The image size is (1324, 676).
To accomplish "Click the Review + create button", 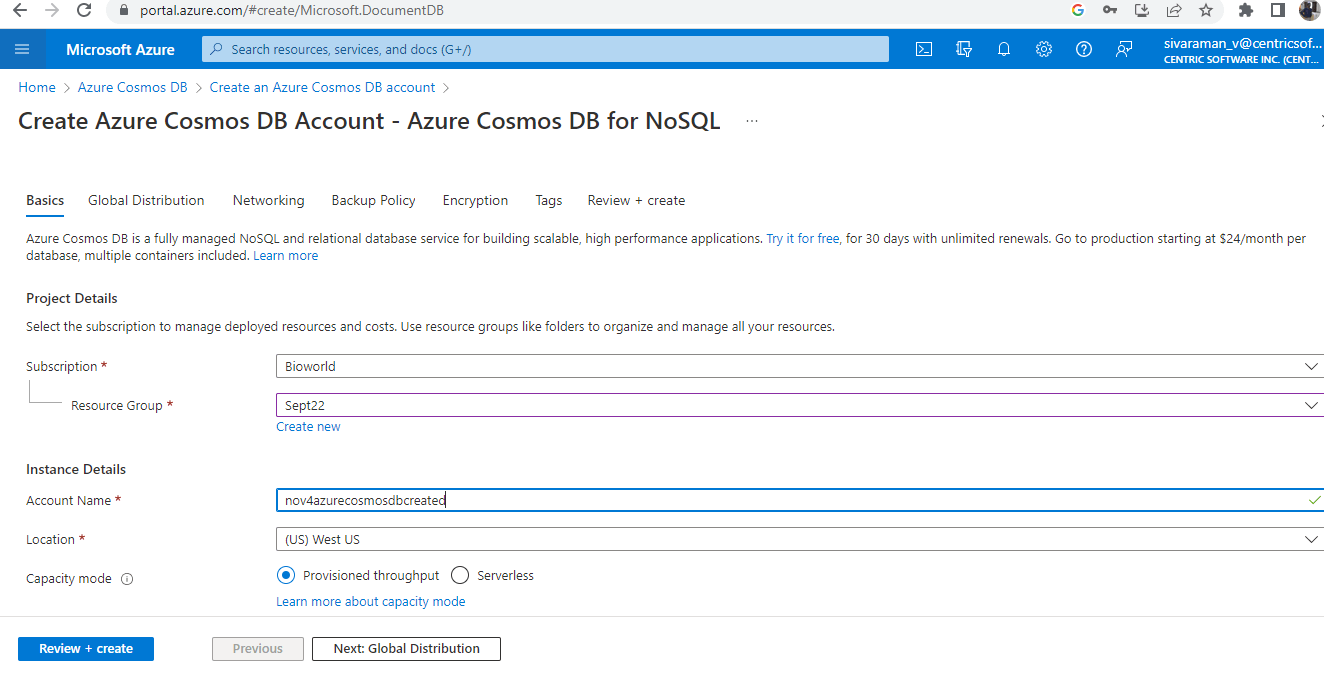I will pos(85,648).
